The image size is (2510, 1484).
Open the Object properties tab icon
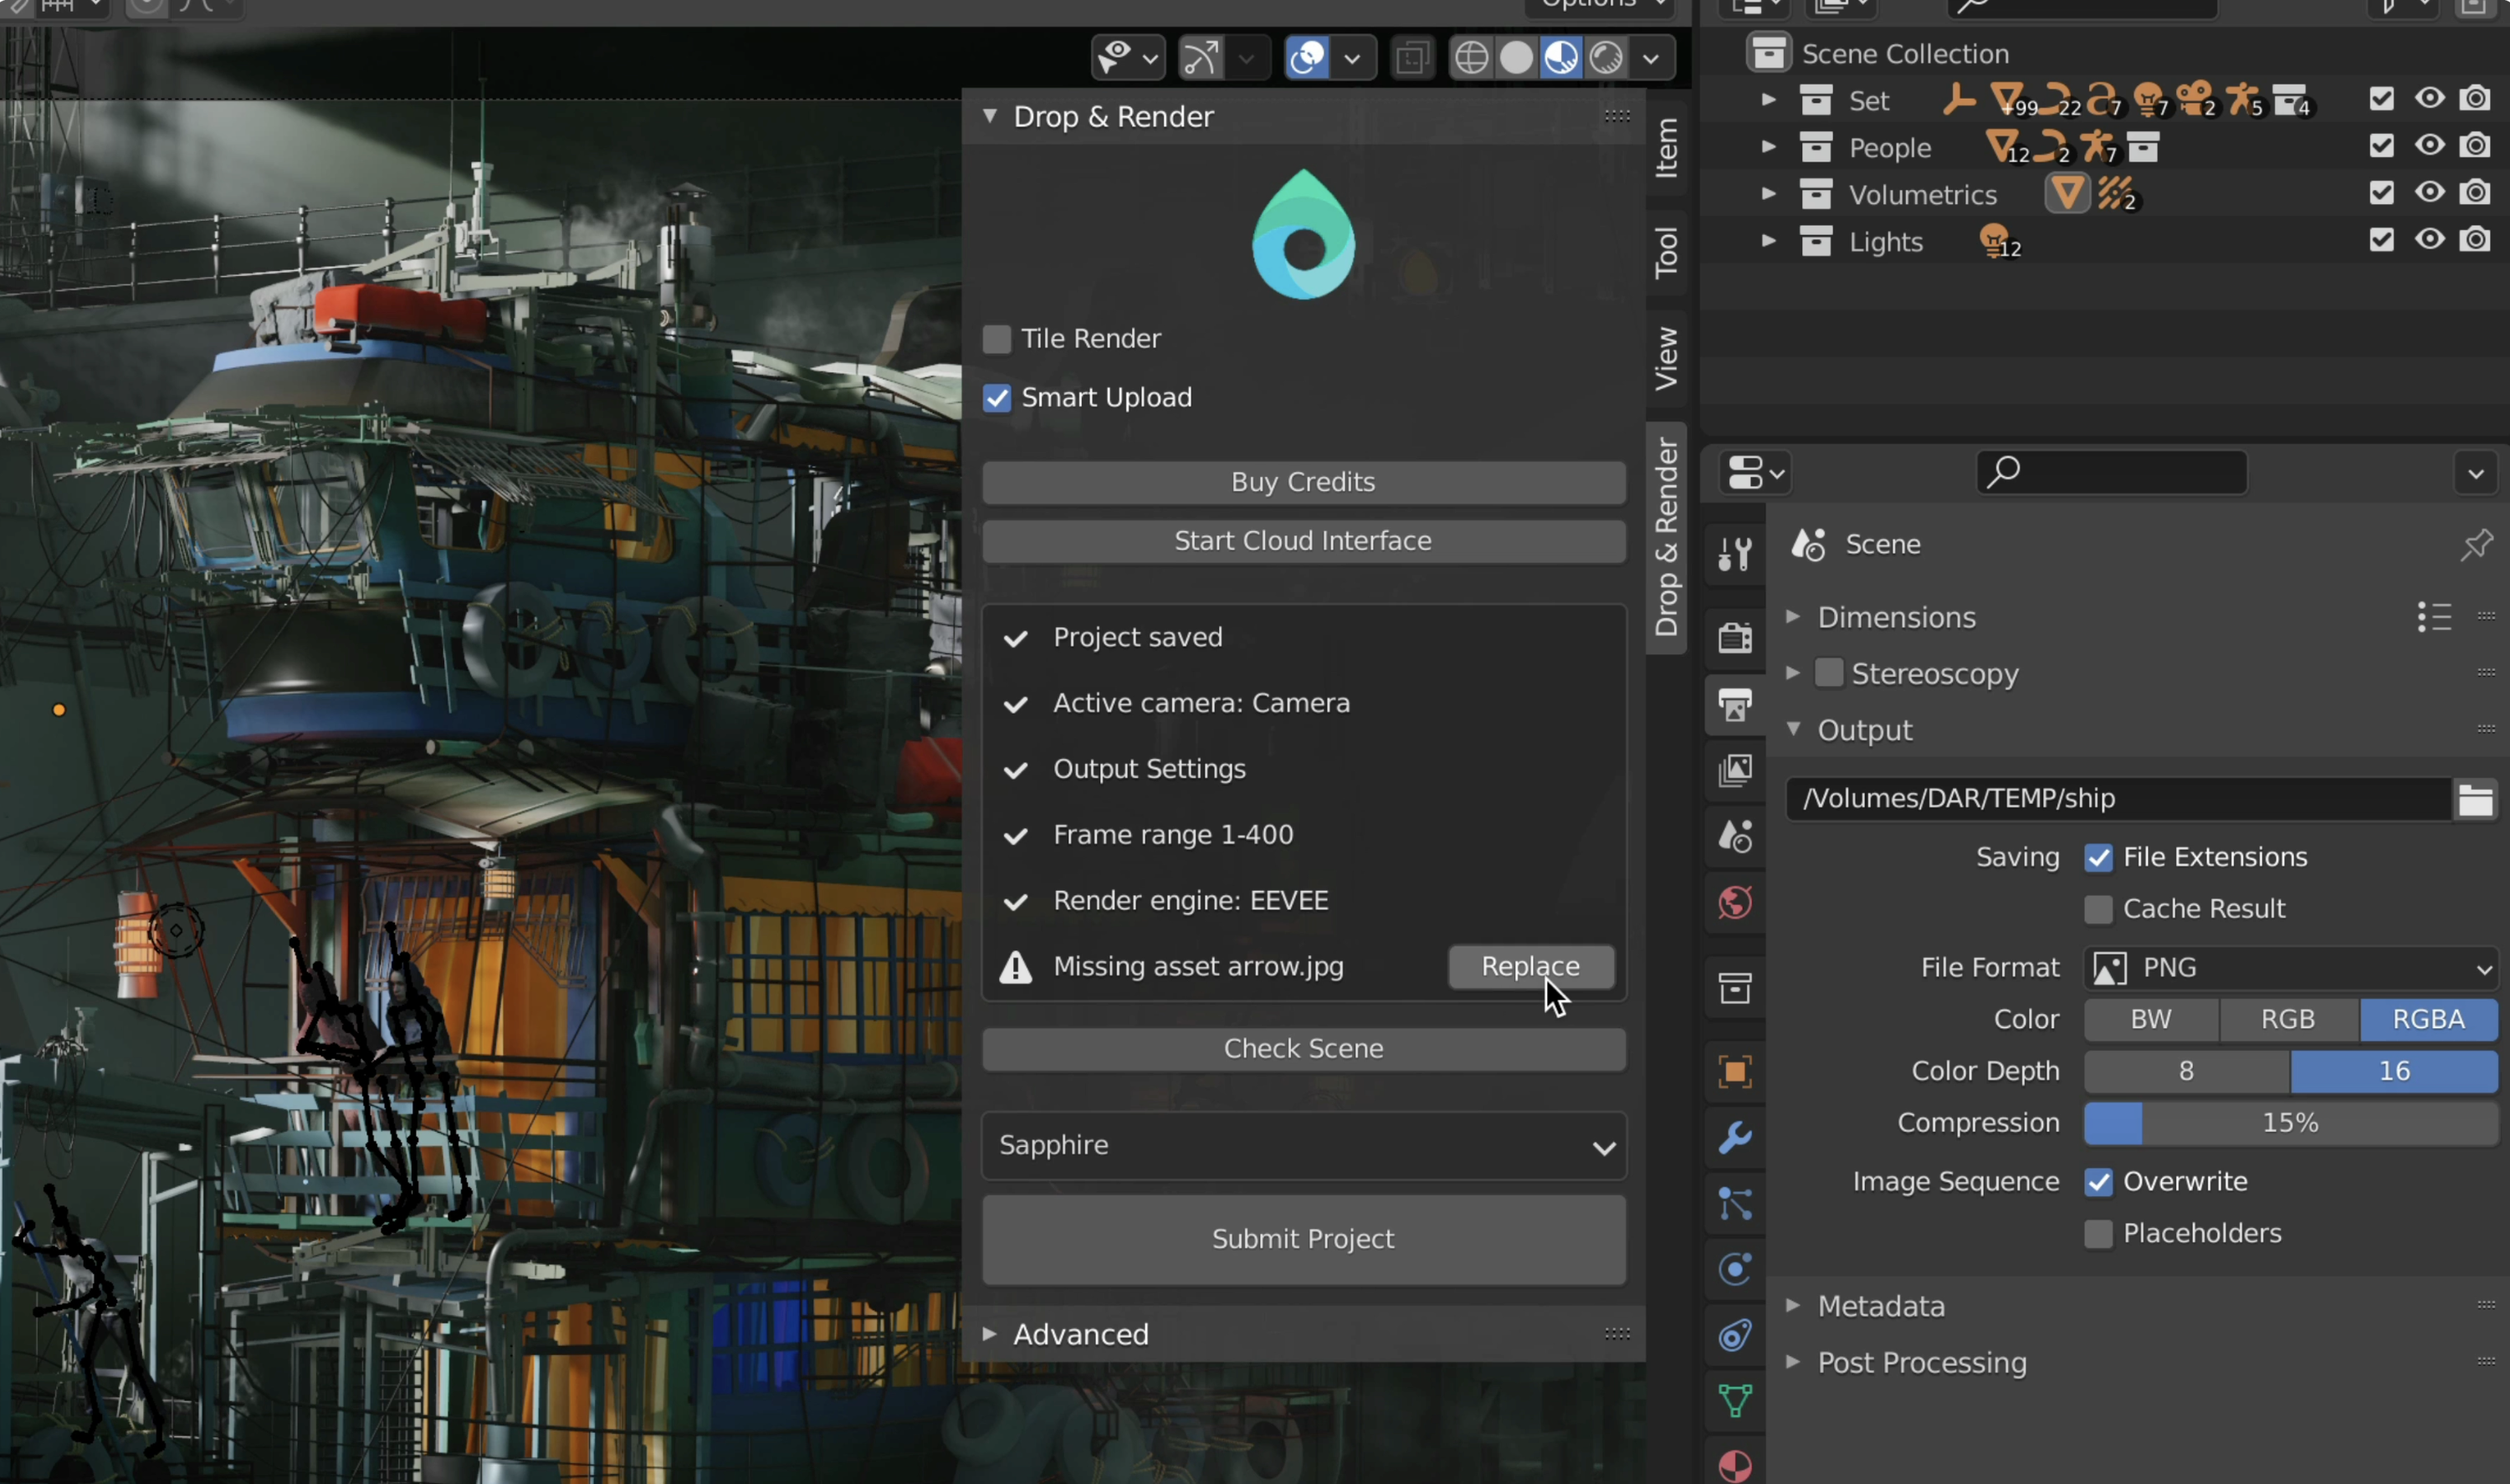point(1735,1071)
